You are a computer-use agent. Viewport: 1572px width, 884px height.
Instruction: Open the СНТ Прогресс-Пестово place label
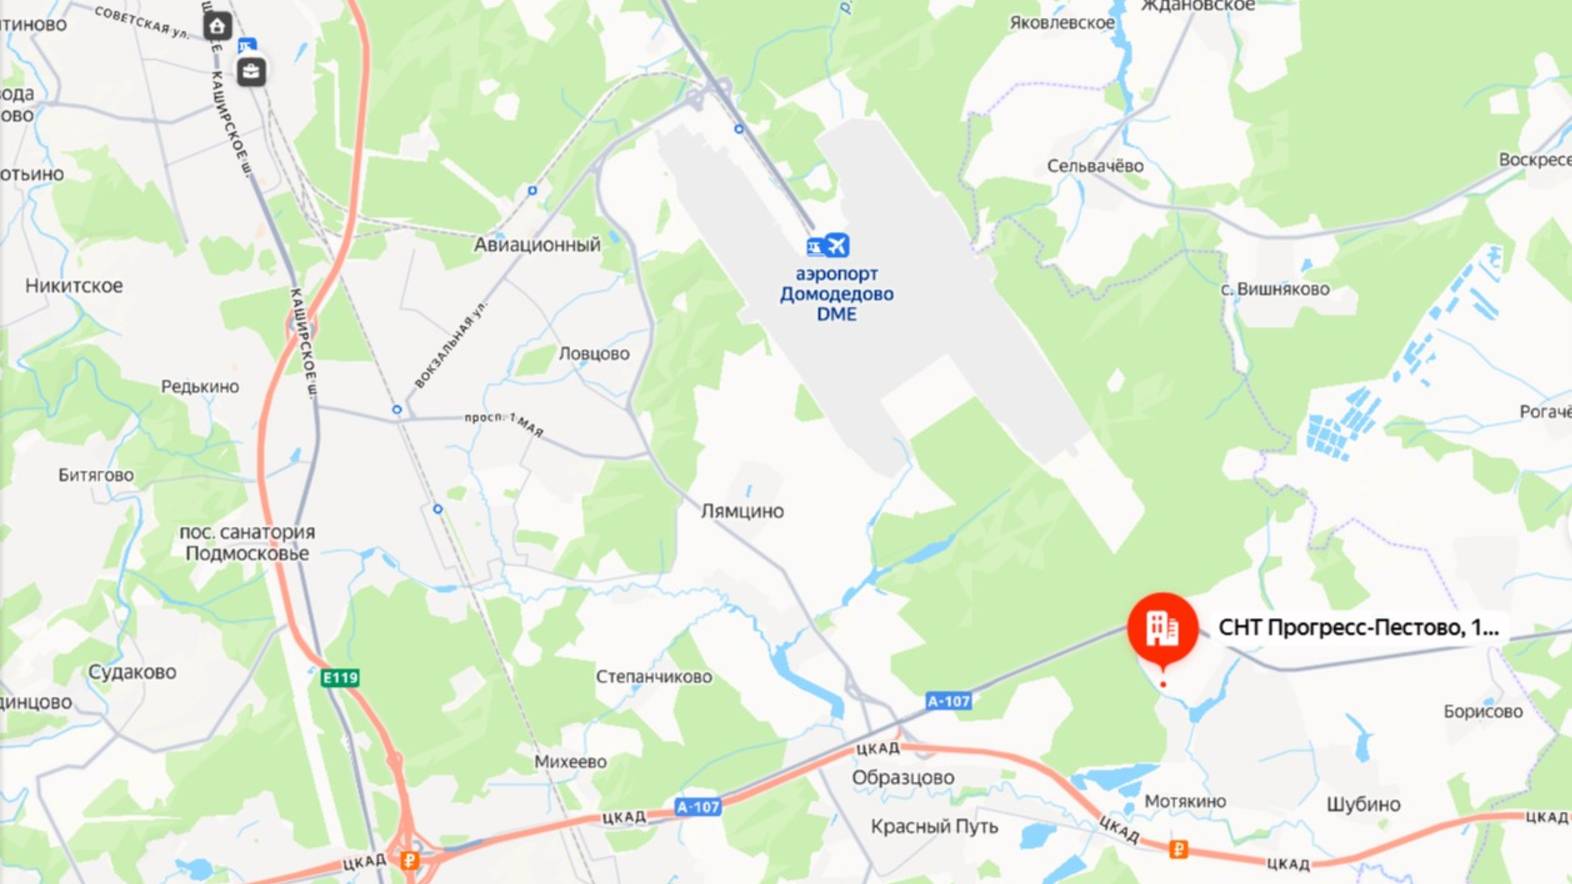(x=1358, y=628)
